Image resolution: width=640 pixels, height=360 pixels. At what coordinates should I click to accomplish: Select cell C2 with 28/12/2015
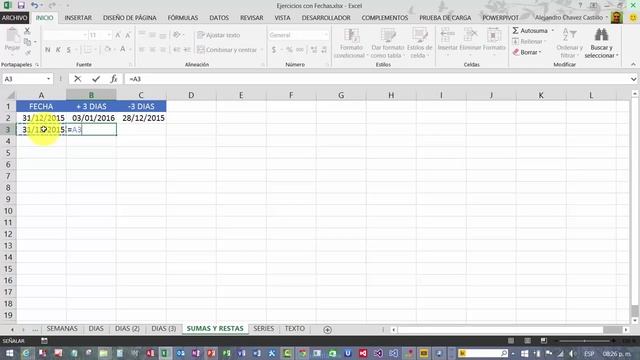tap(141, 118)
